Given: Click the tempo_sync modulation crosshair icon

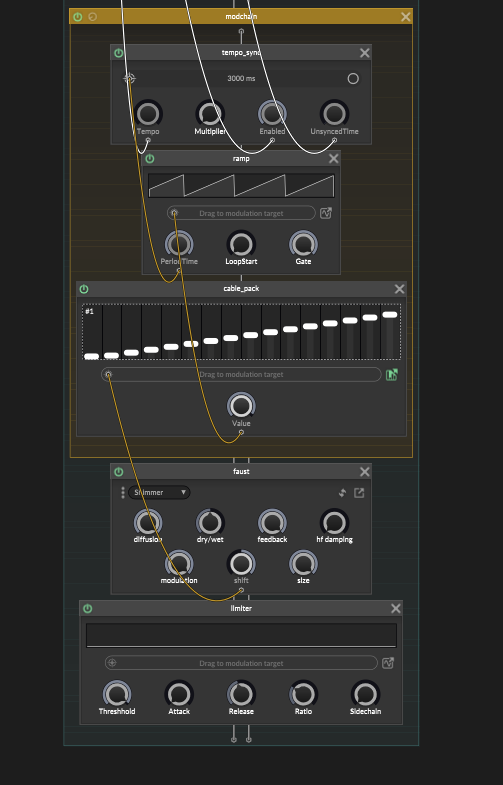Looking at the screenshot, I should point(129,79).
